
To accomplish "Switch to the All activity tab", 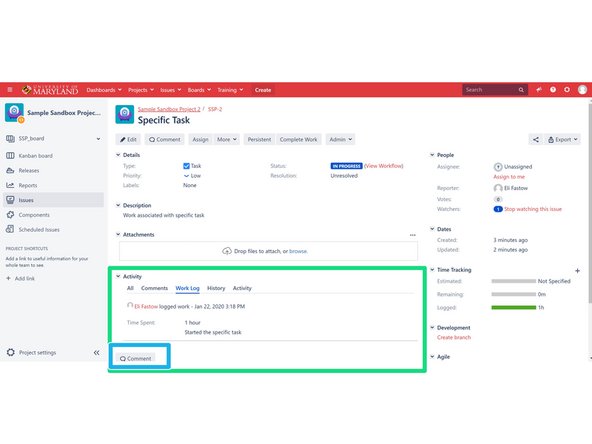I will [x=130, y=288].
